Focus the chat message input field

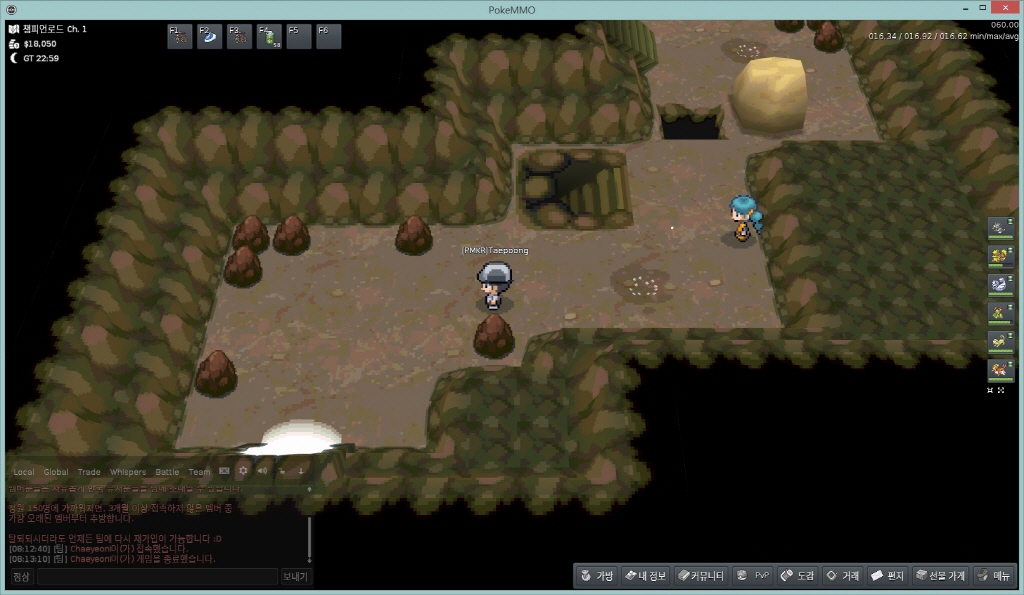tap(157, 577)
